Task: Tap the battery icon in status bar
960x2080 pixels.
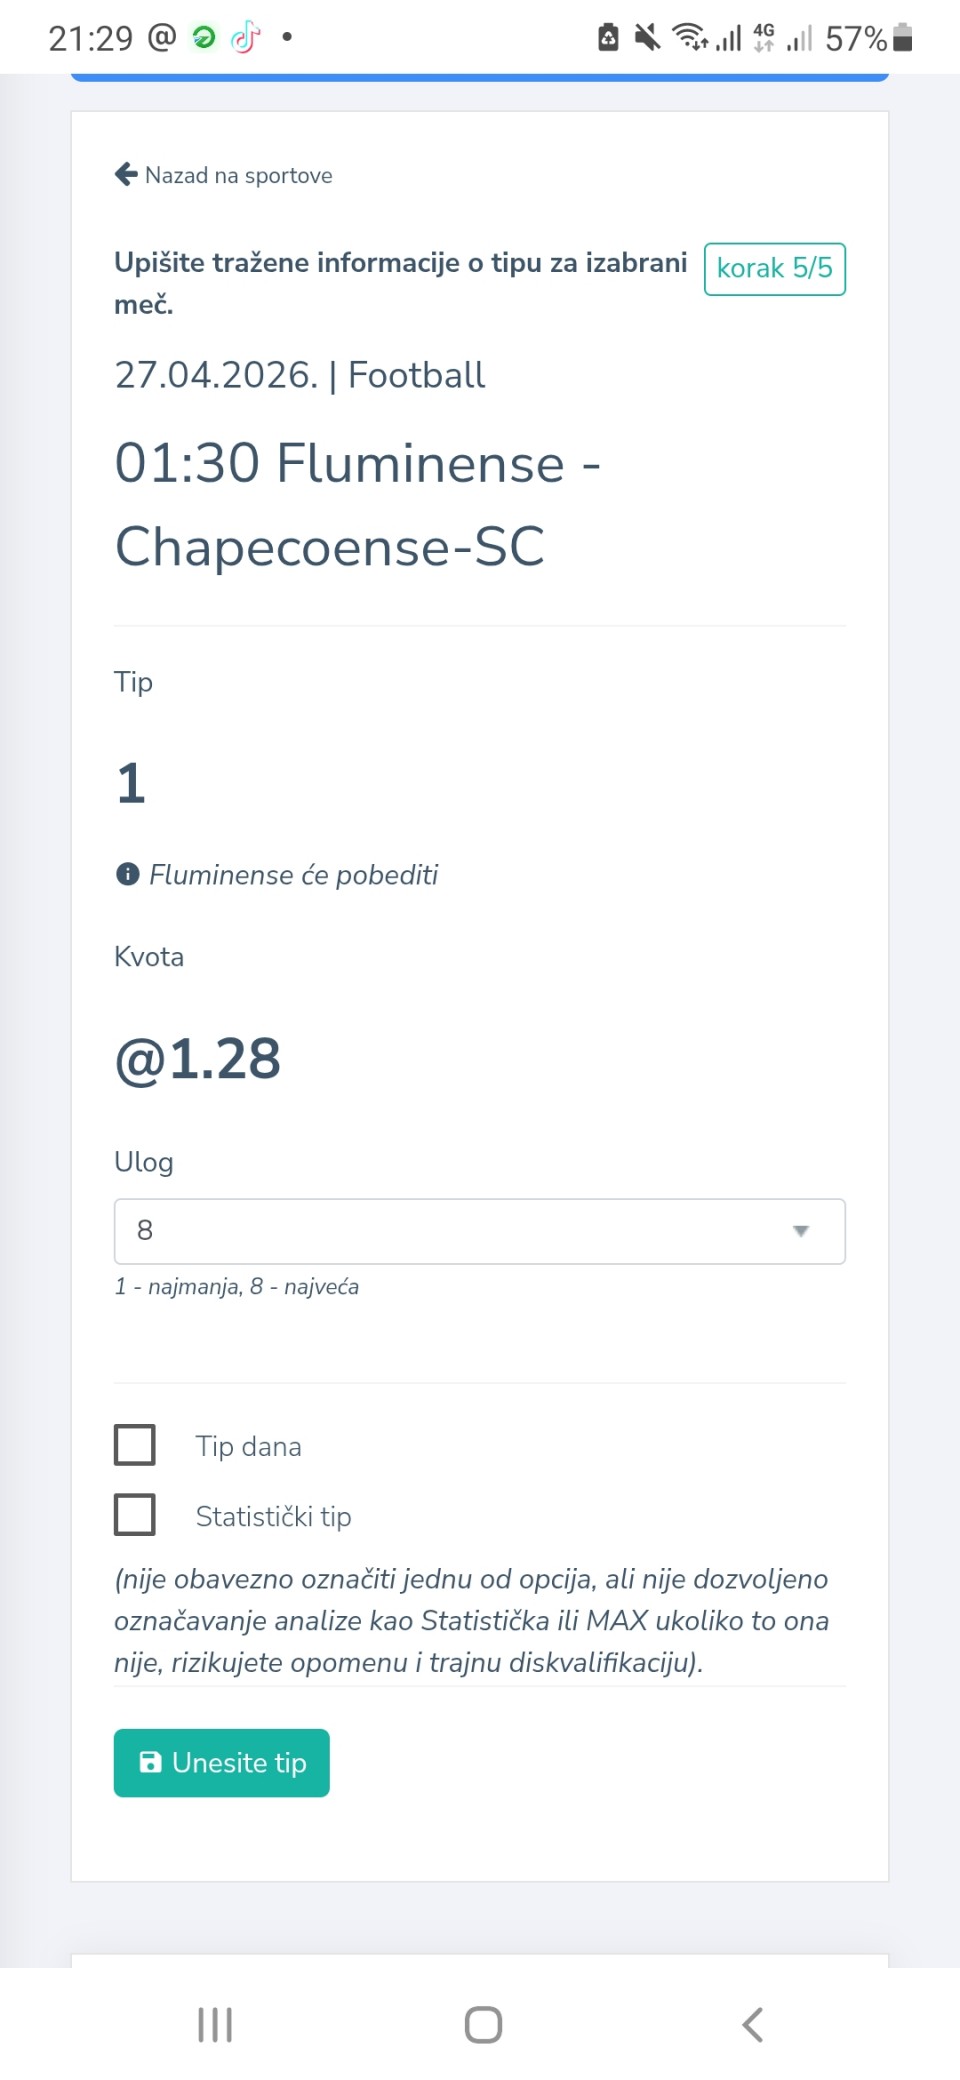Action: 902,38
